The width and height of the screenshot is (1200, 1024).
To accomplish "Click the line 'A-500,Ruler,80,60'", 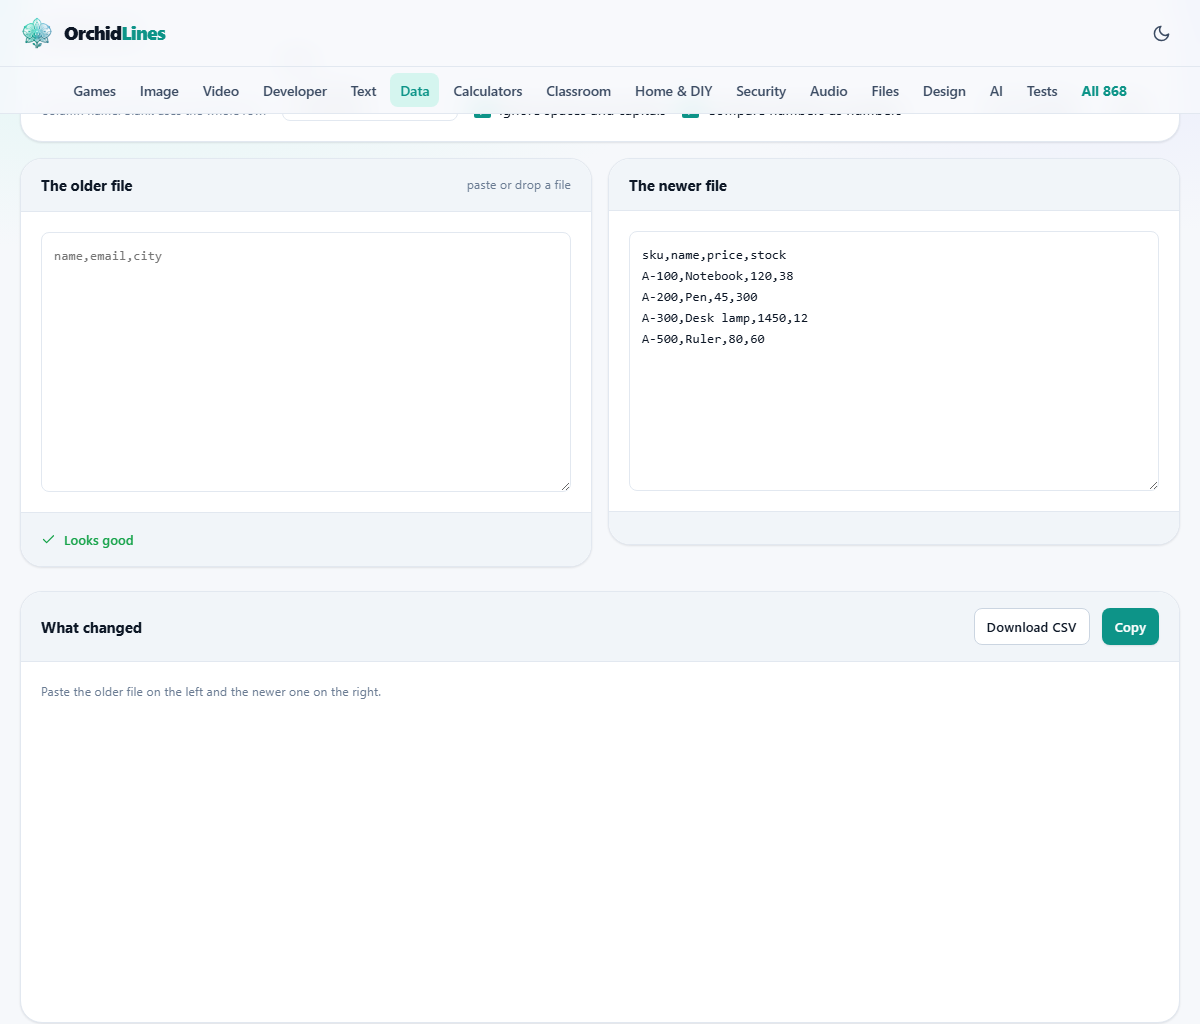I will 703,339.
